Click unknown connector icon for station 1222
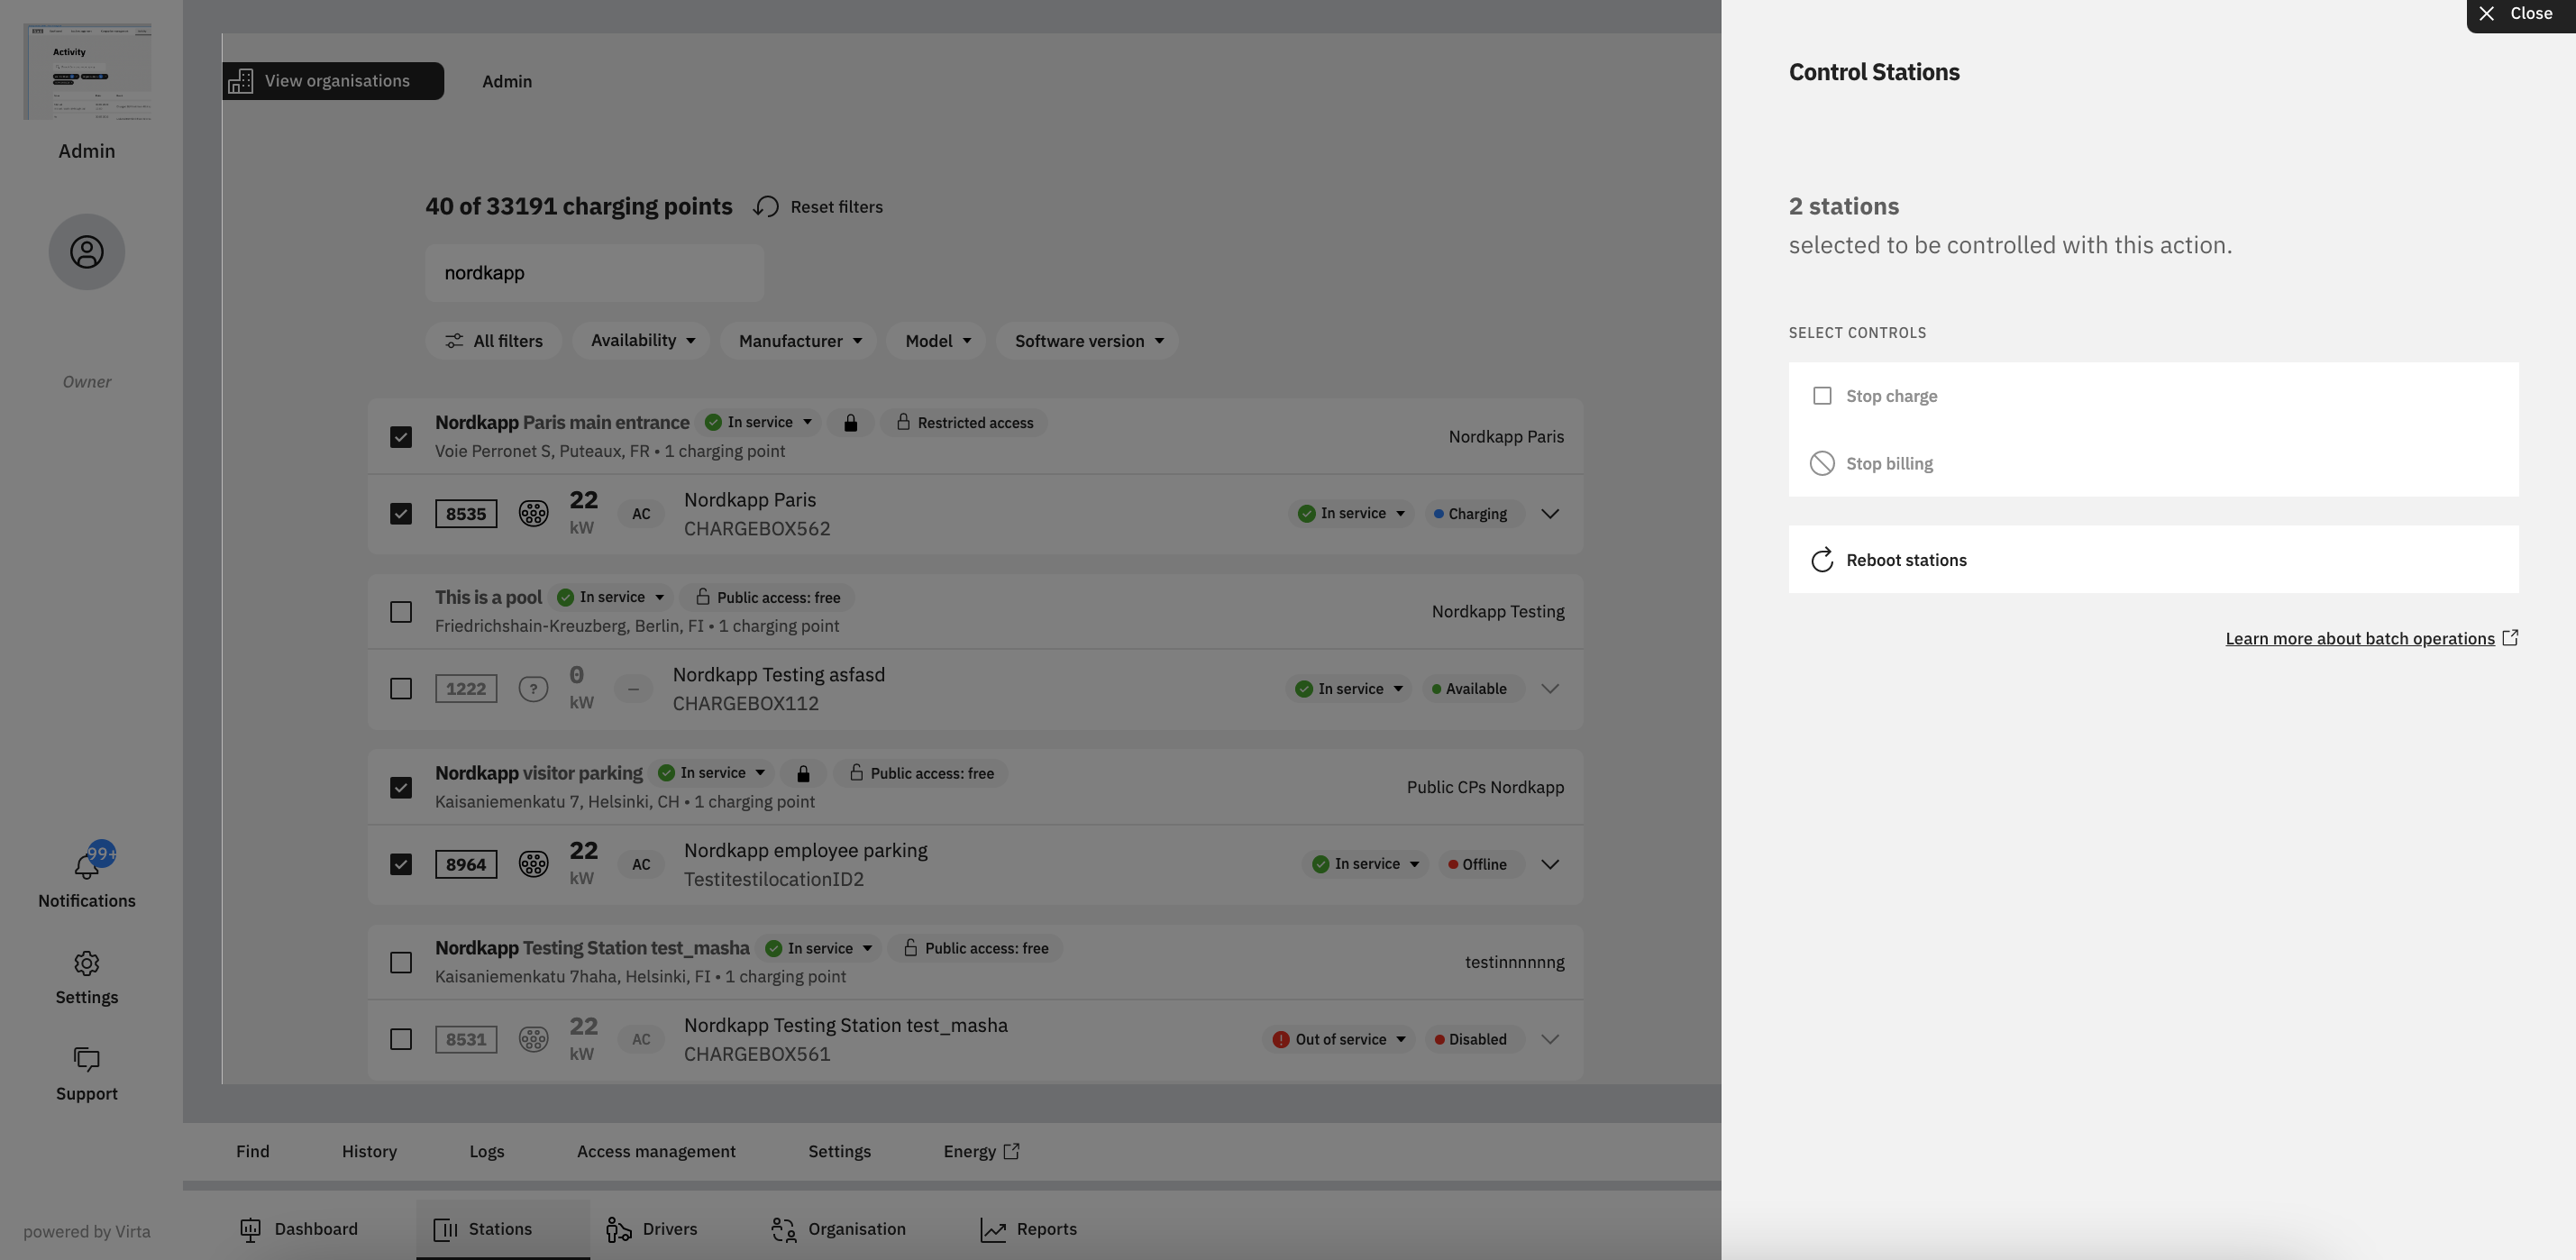The image size is (2576, 1260). (x=533, y=689)
